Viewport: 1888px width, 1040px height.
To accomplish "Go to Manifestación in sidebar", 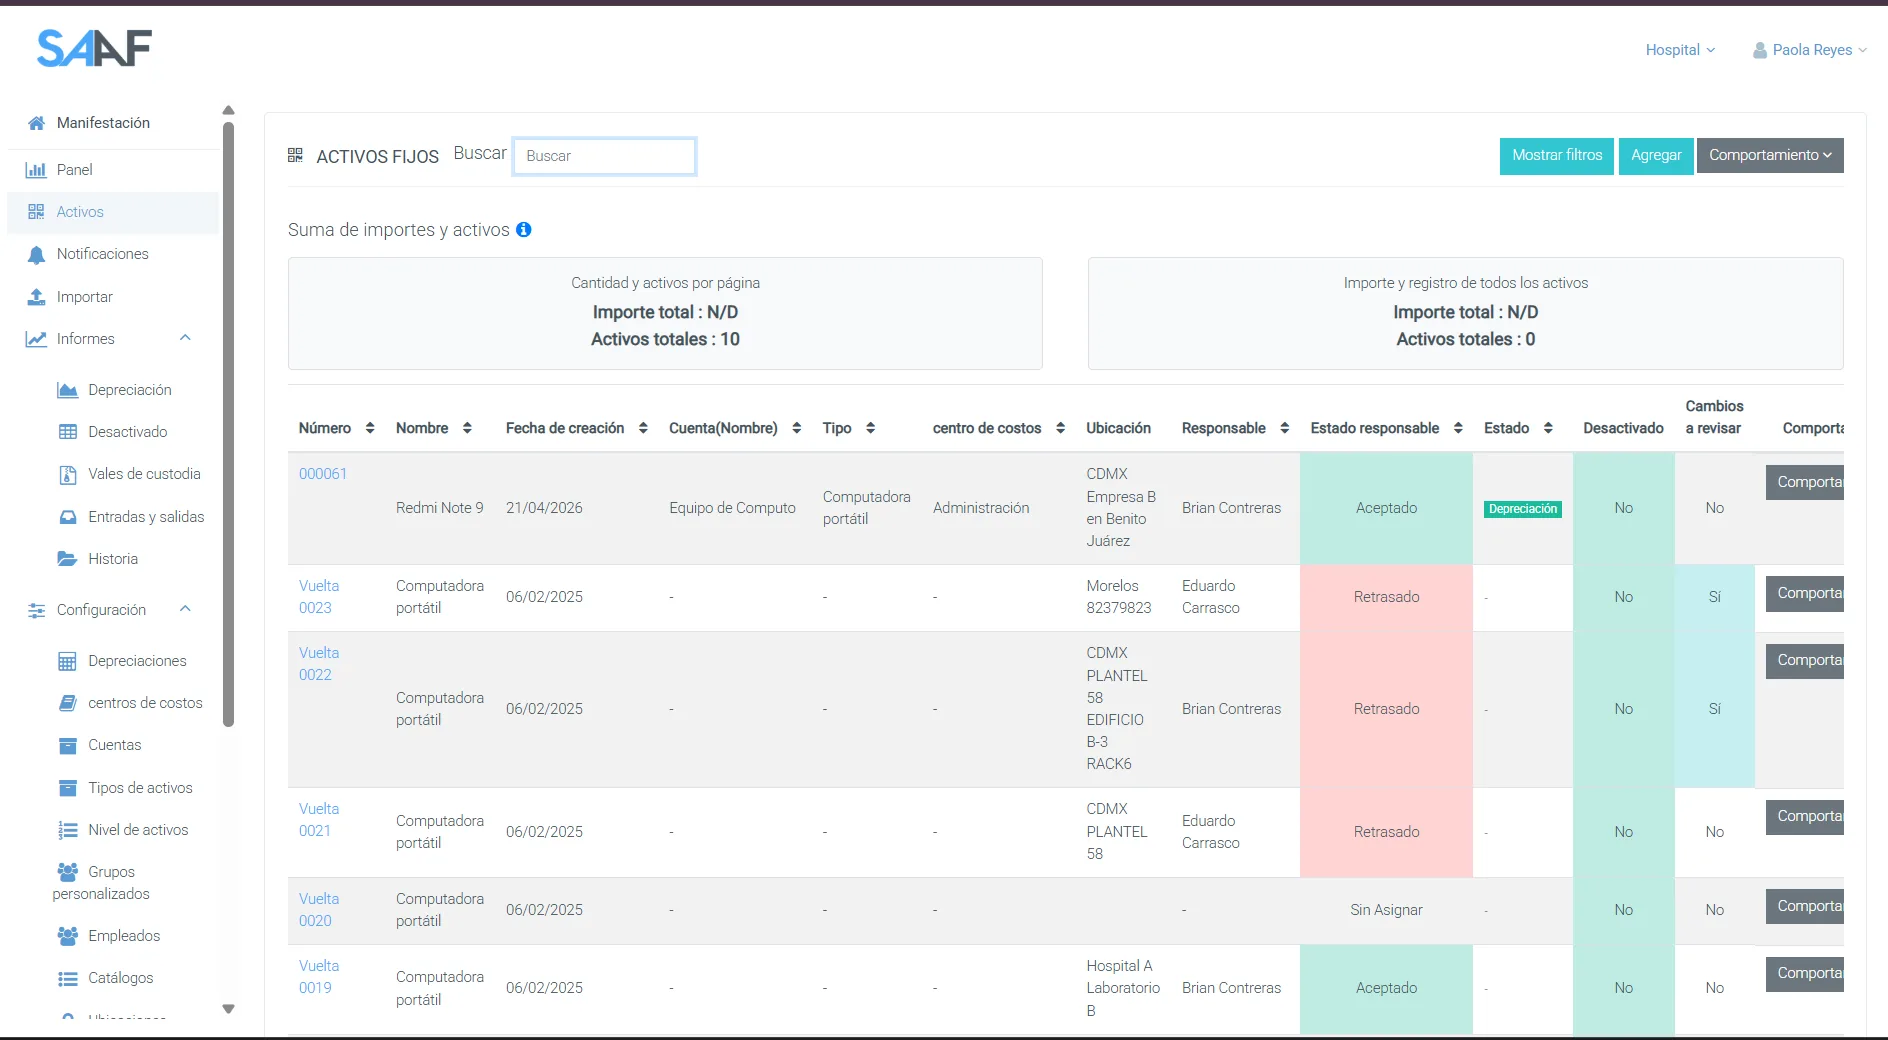I will (103, 123).
